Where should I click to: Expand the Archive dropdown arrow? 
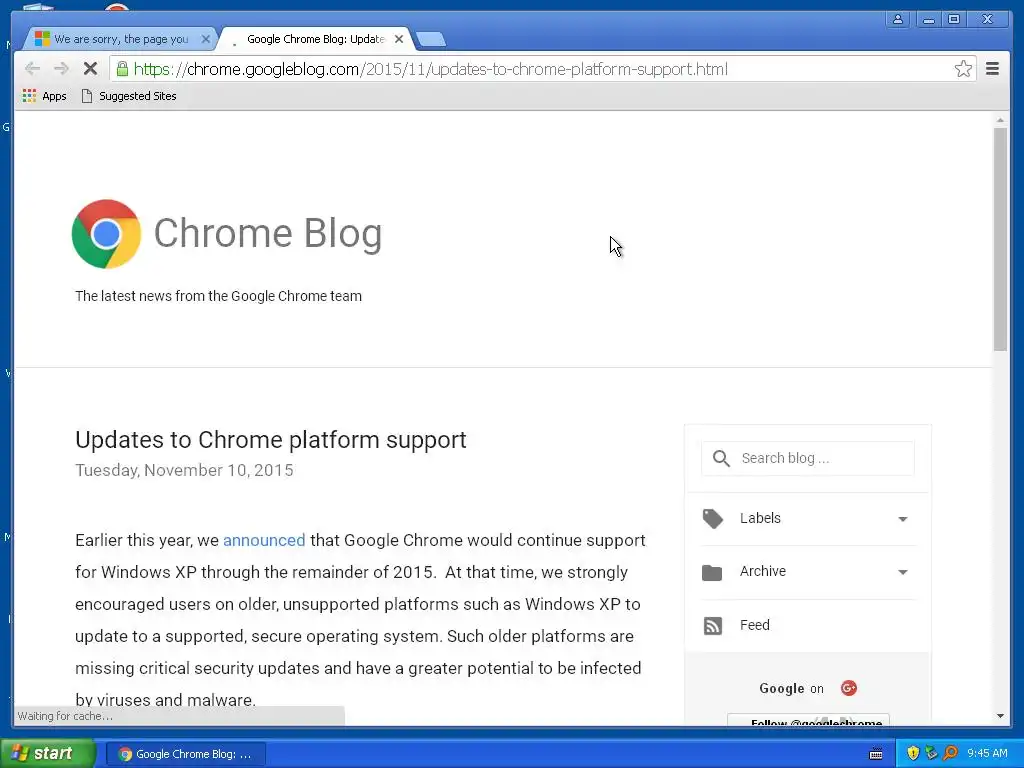pyautogui.click(x=903, y=572)
